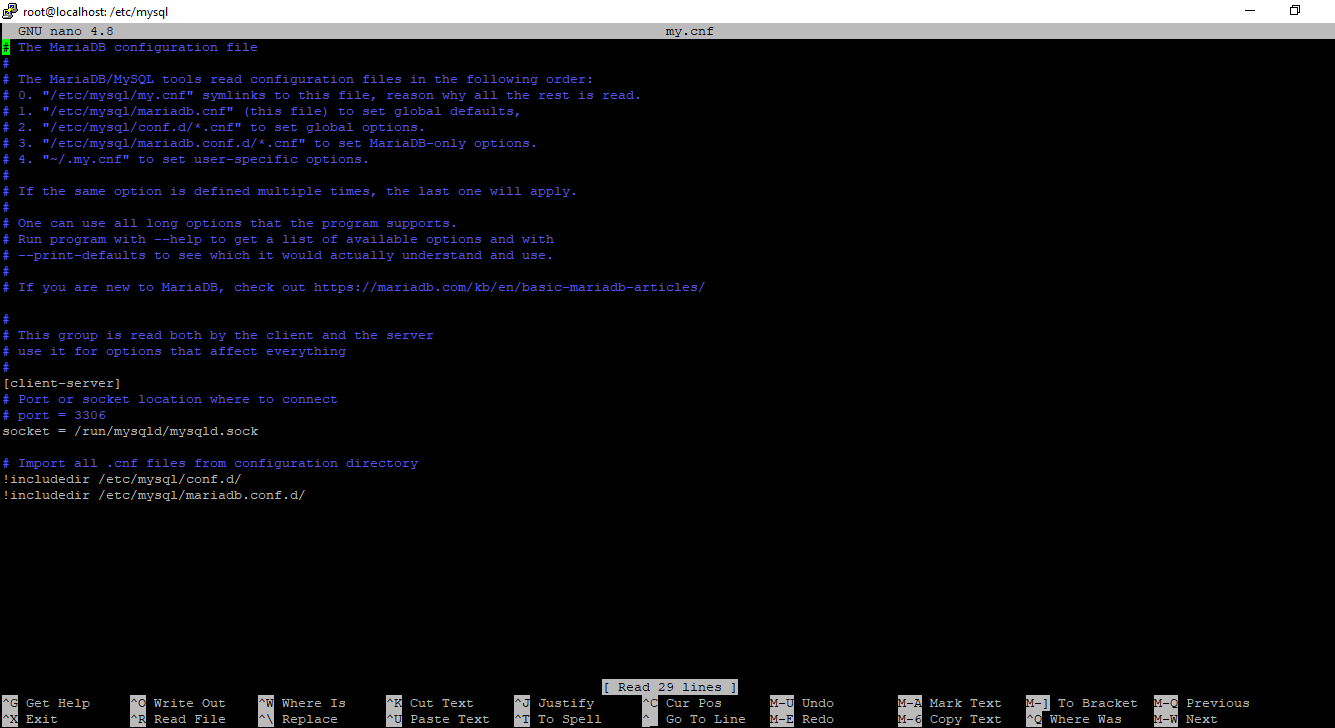
Task: Minimize the PuTTY terminal window
Action: click(1248, 11)
